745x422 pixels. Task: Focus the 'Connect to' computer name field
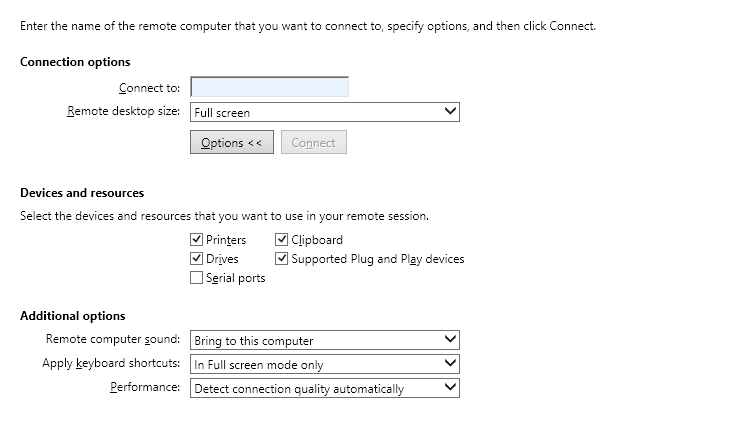click(269, 87)
